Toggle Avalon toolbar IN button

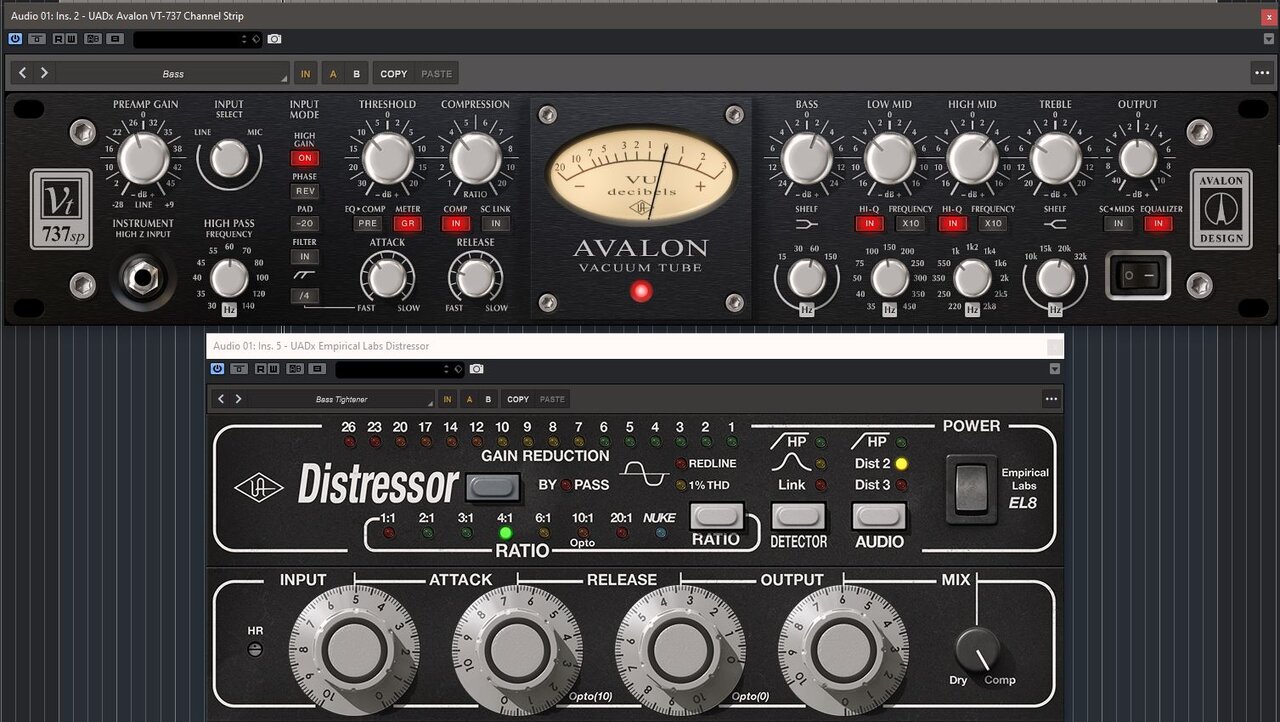pyautogui.click(x=305, y=73)
